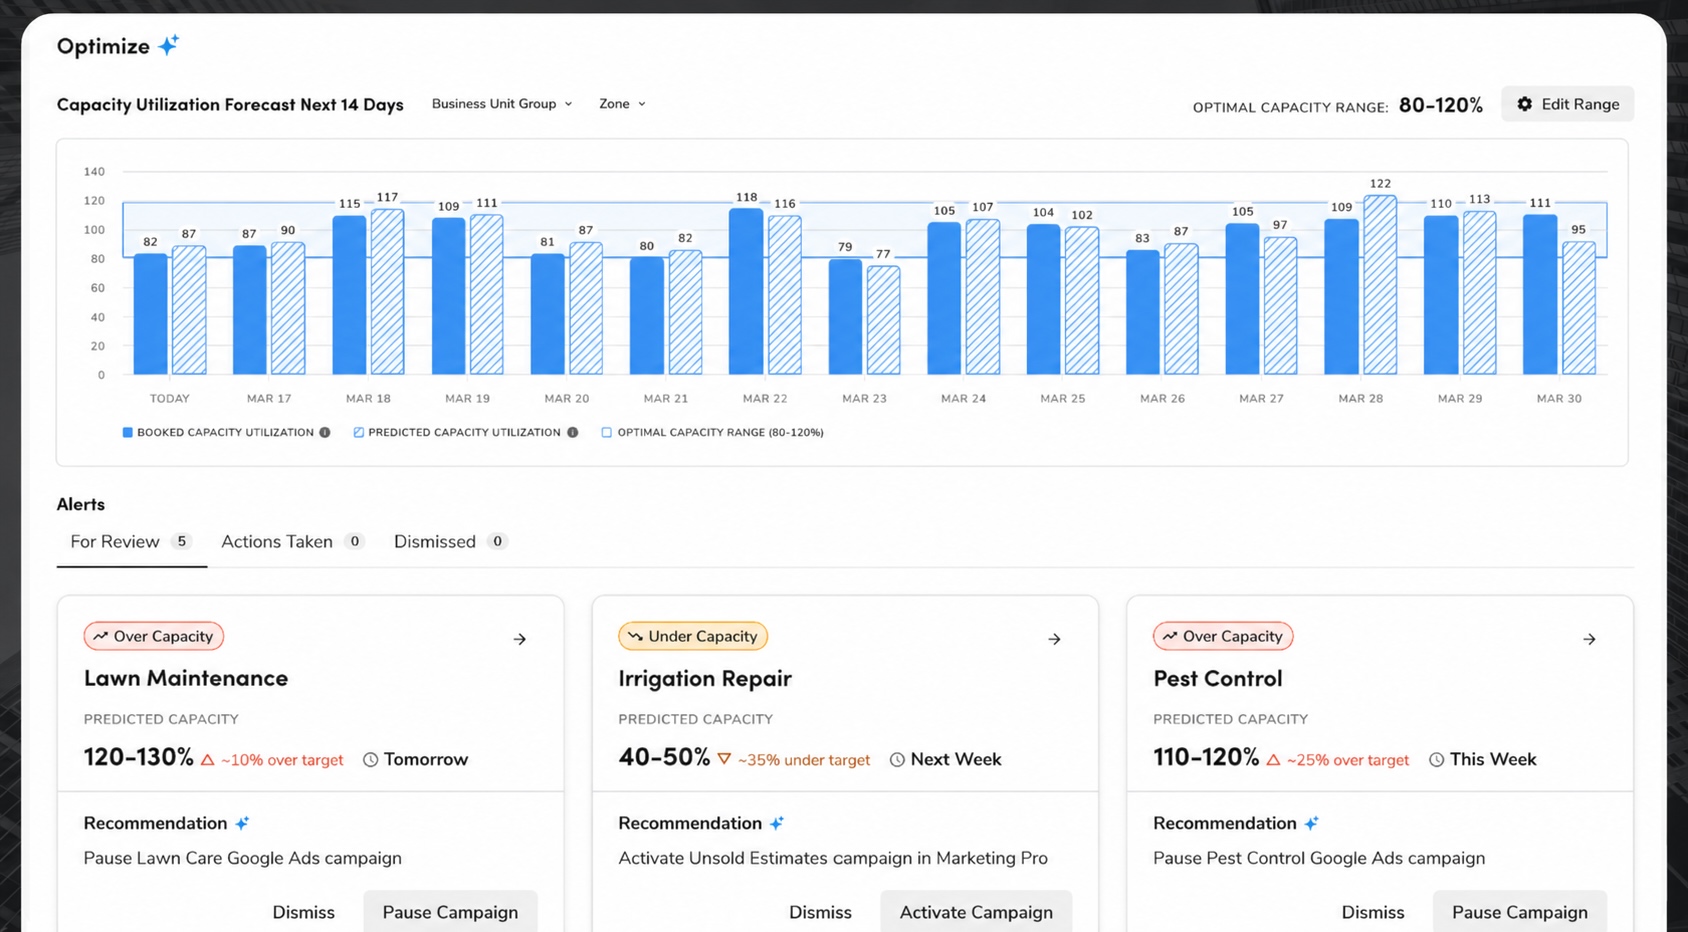Viewport: 1688px width, 932px height.
Task: Click sparkle icon beside Pest Control Recommendation
Action: [1311, 823]
